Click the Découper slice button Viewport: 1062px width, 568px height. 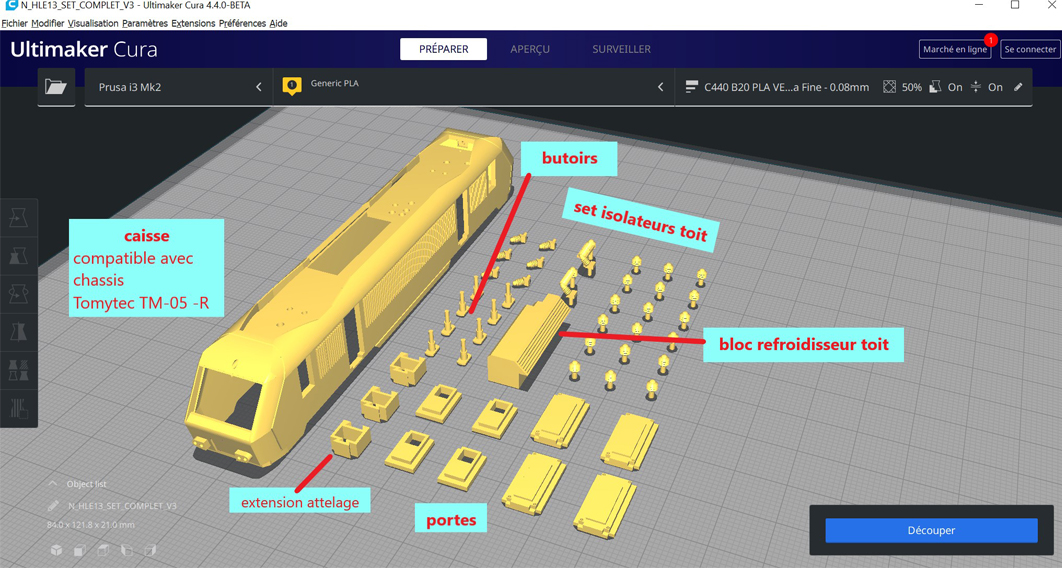(930, 530)
